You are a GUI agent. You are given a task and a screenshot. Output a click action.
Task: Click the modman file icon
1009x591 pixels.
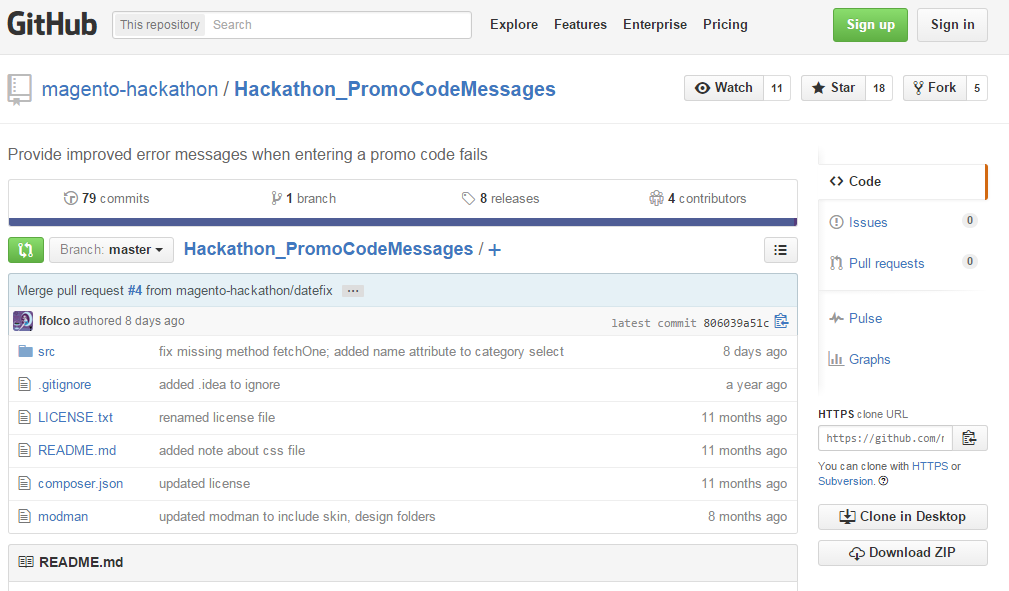click(24, 516)
